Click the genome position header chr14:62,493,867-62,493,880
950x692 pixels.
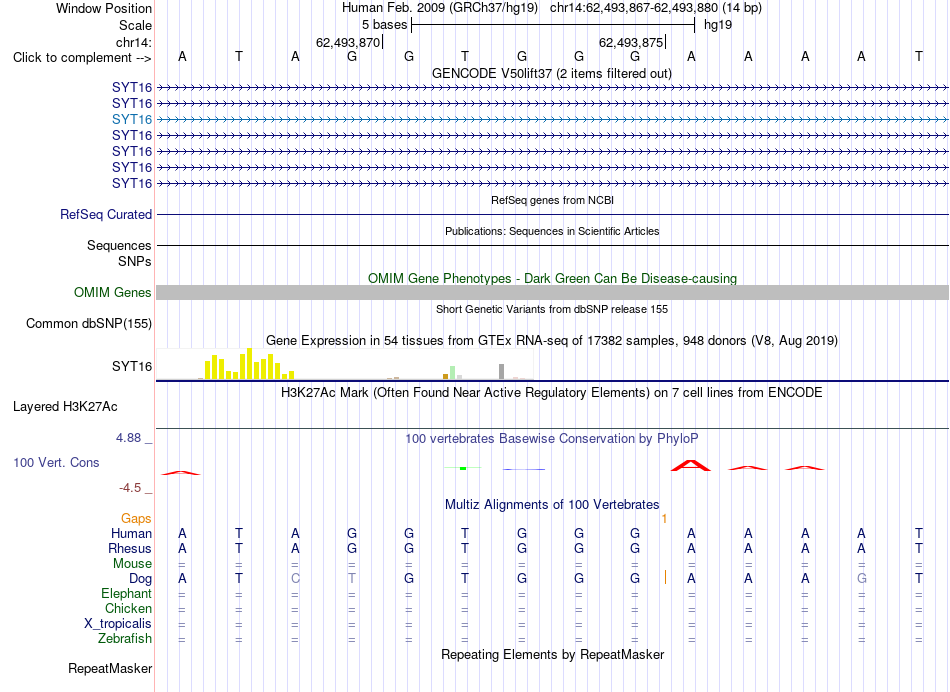tap(634, 8)
